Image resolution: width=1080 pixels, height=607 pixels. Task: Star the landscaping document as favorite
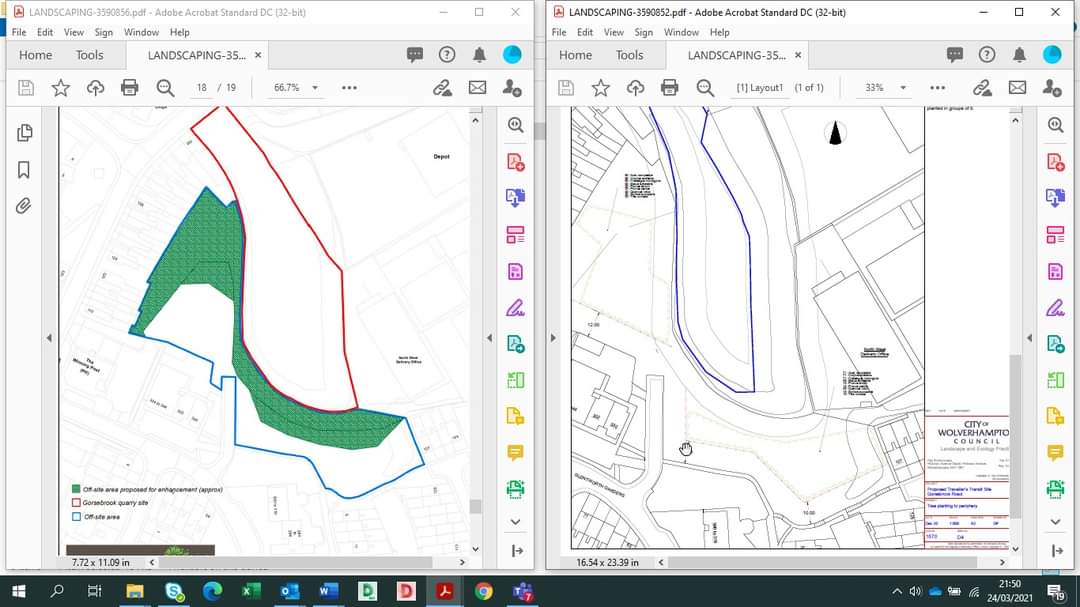click(x=61, y=87)
